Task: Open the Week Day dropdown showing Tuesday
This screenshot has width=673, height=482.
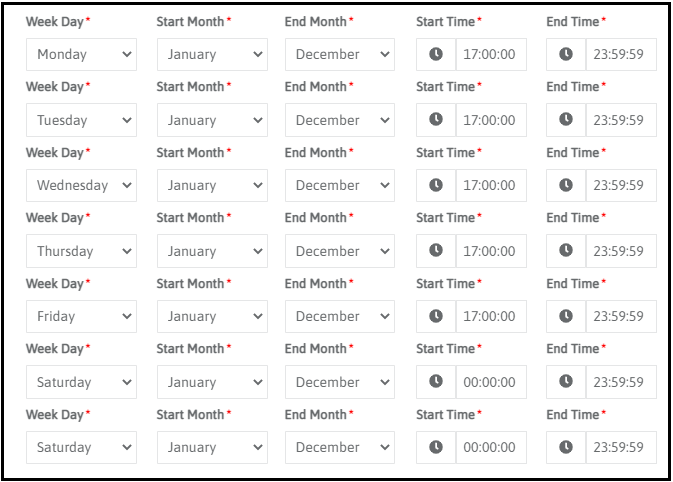Action: pyautogui.click(x=81, y=120)
